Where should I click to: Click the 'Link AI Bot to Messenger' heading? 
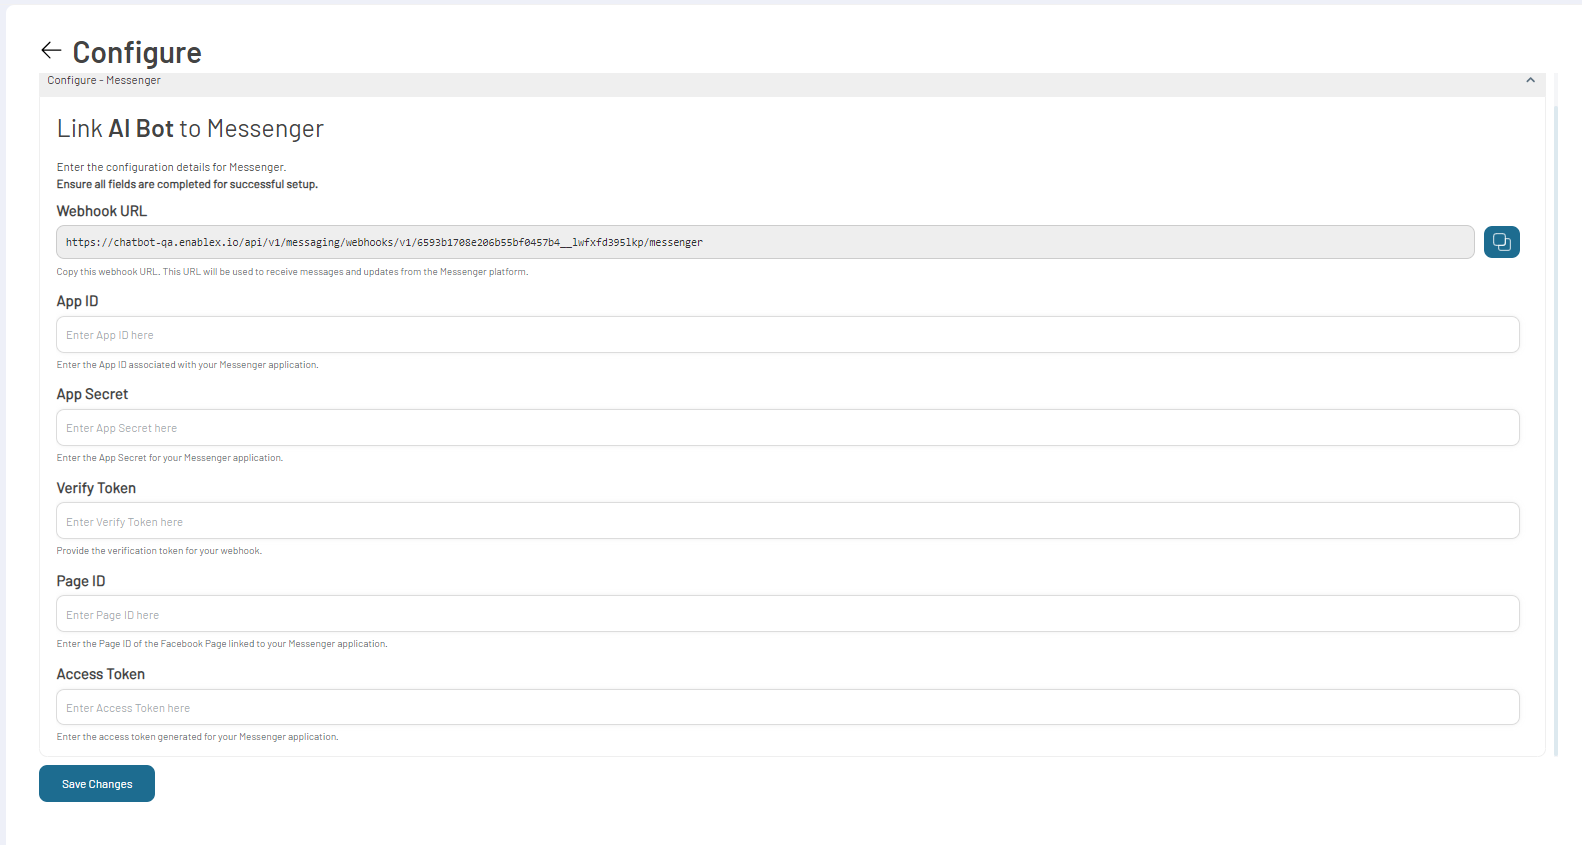(190, 129)
